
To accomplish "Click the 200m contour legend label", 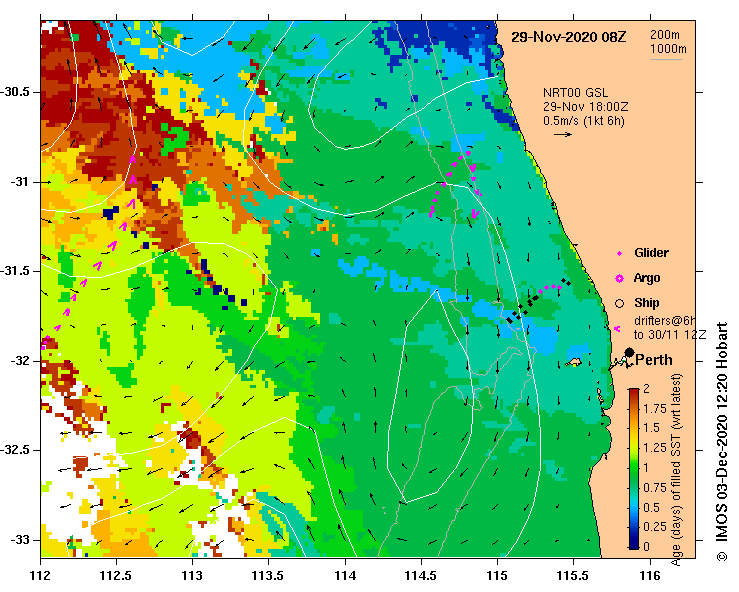I will [665, 35].
